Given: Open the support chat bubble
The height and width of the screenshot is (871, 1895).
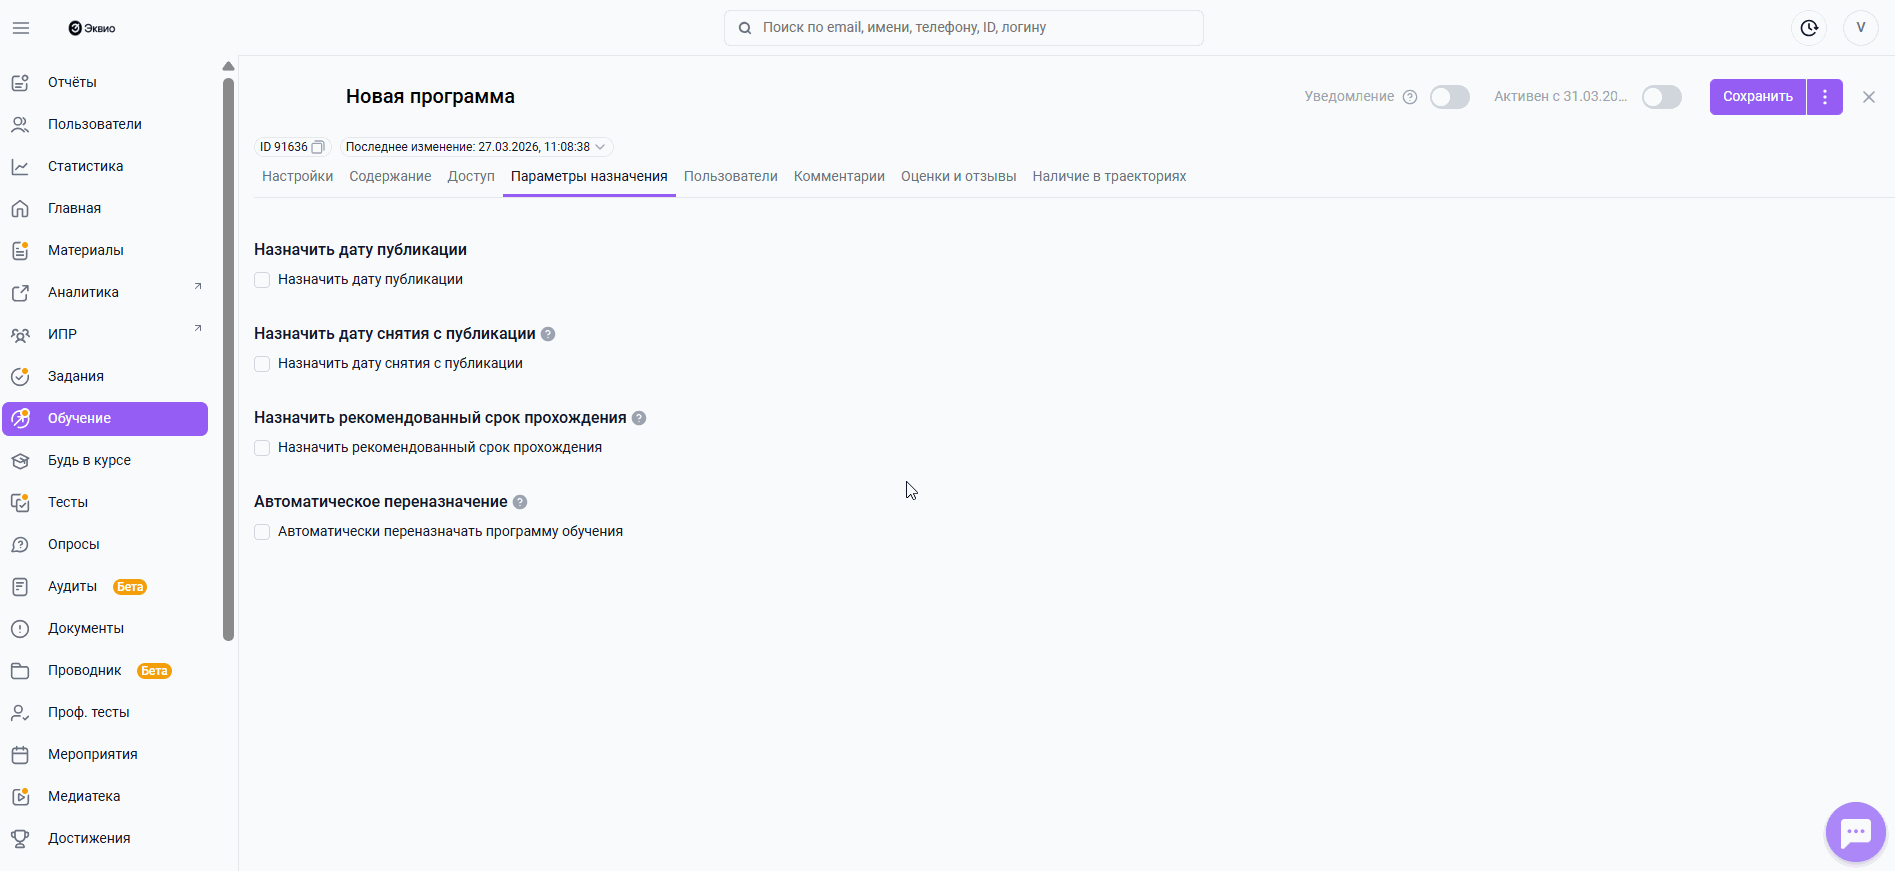Looking at the screenshot, I should pyautogui.click(x=1855, y=832).
